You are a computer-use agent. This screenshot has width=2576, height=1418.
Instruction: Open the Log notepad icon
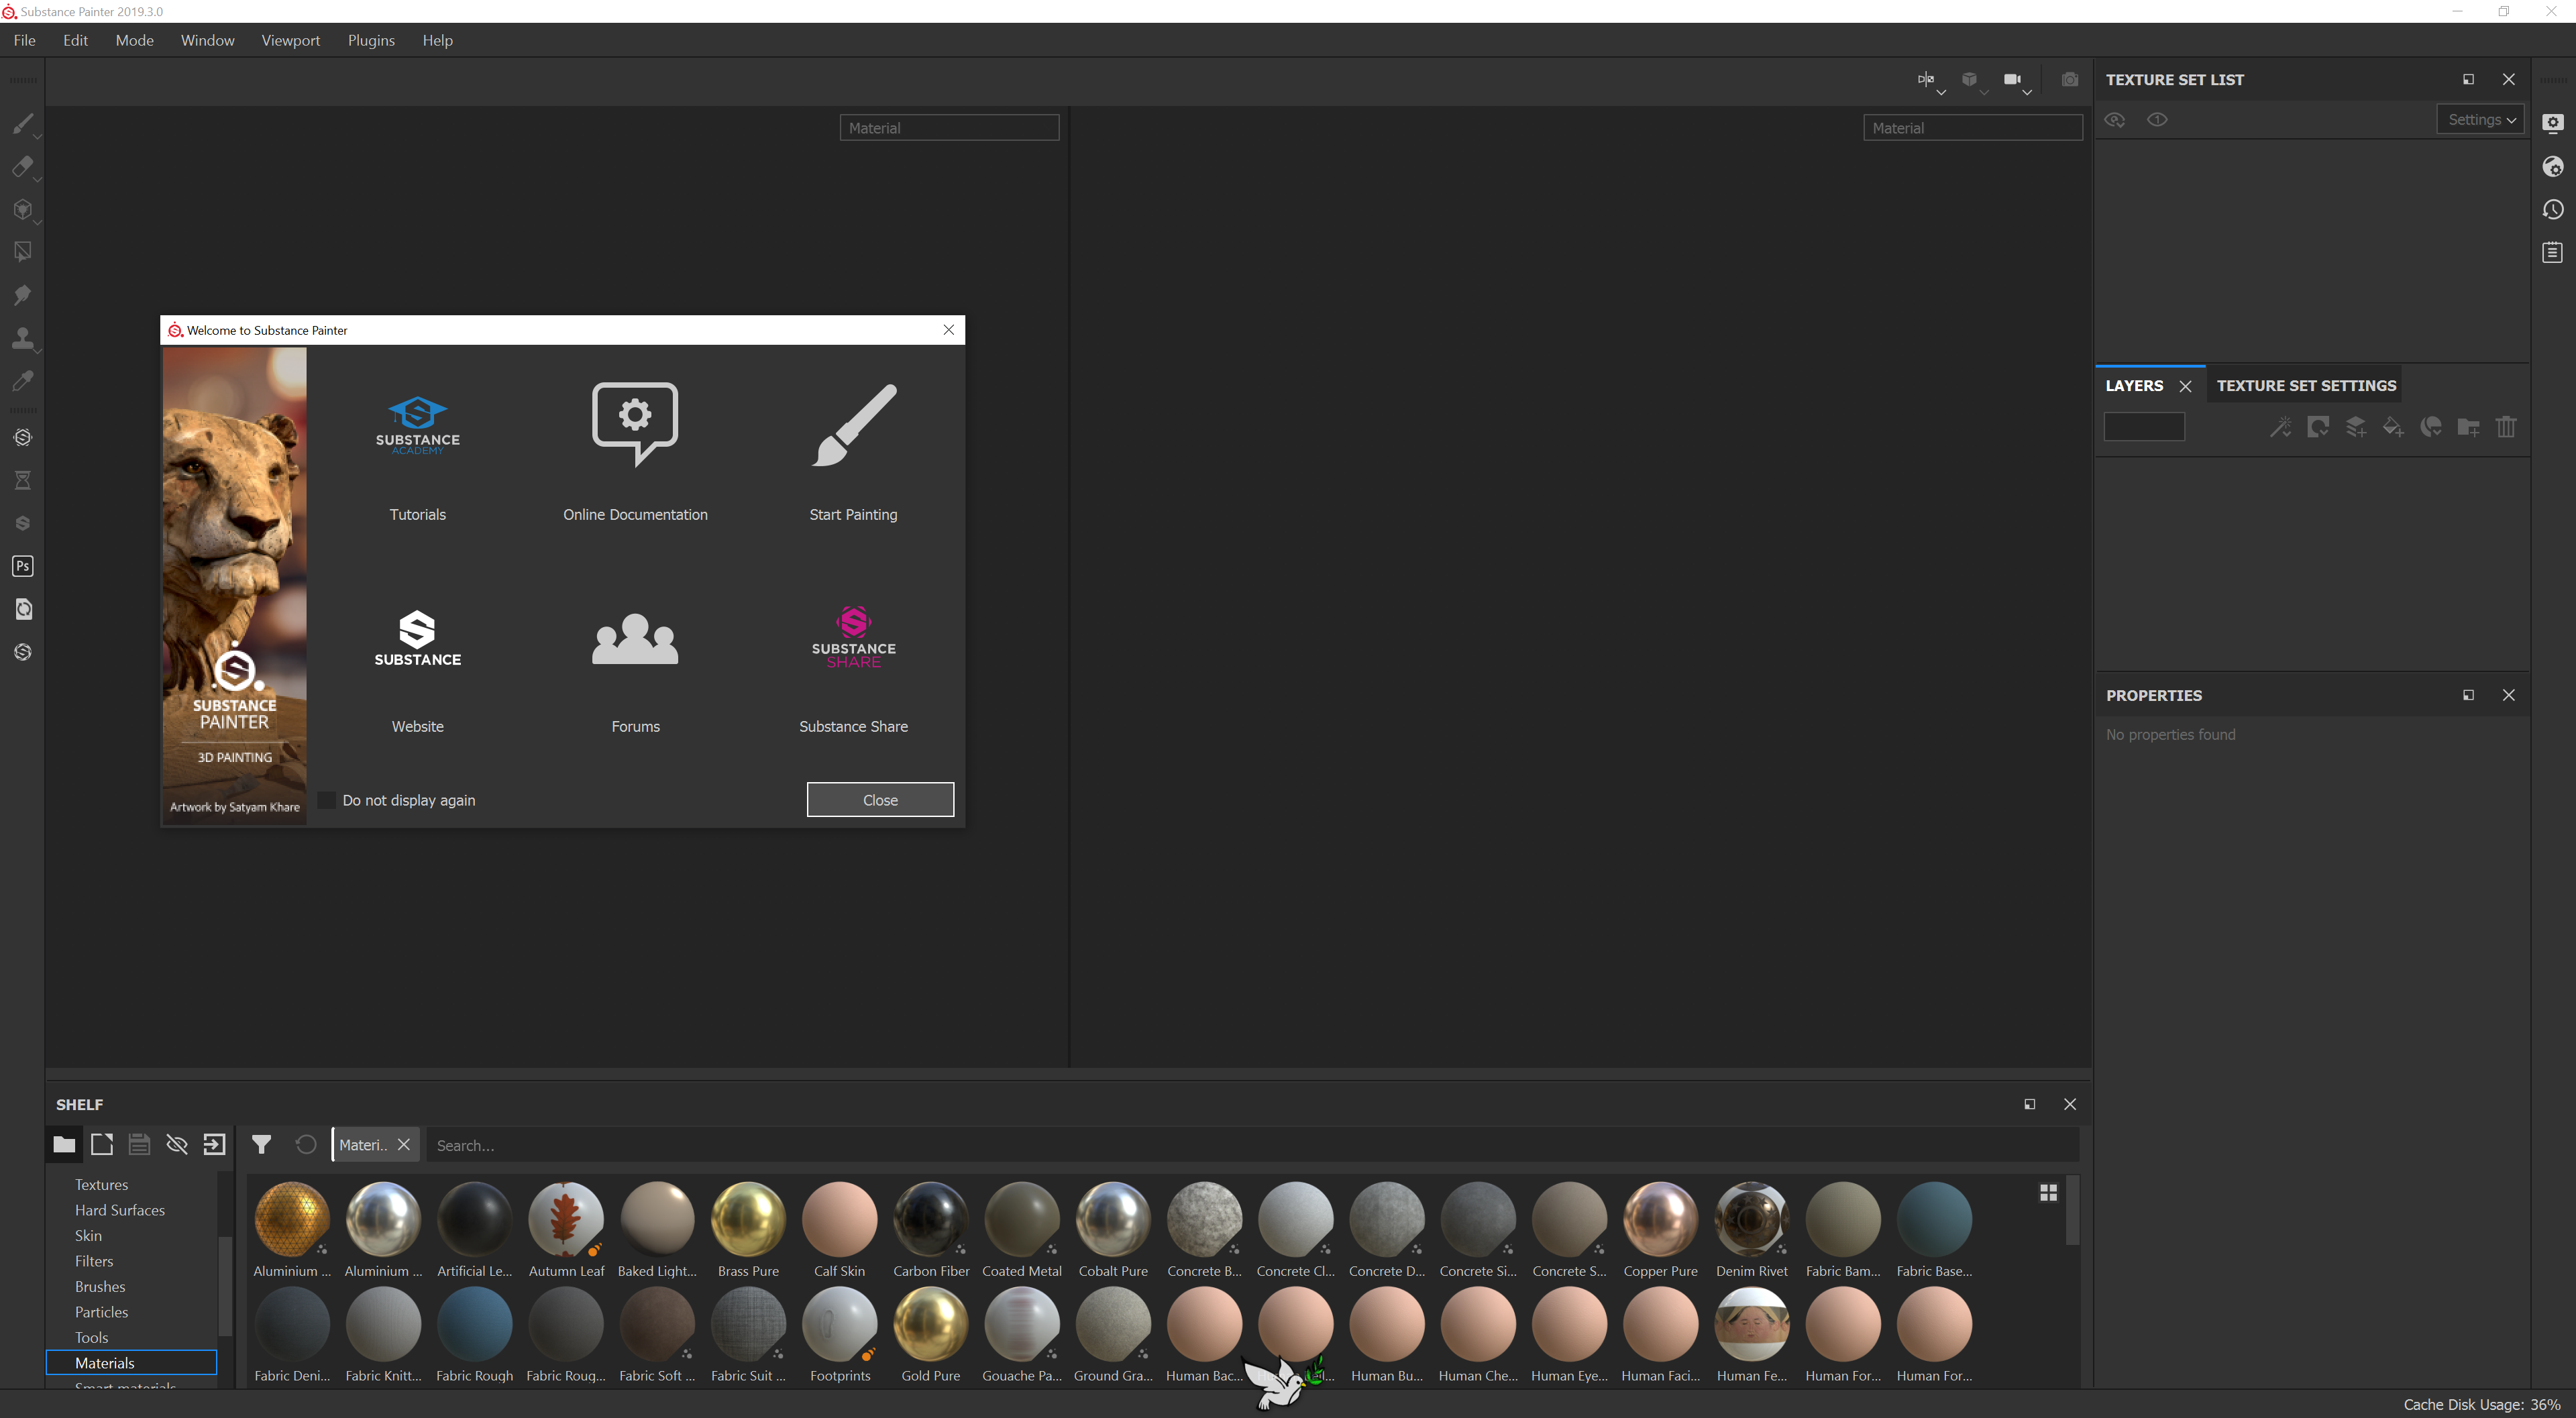click(2553, 252)
